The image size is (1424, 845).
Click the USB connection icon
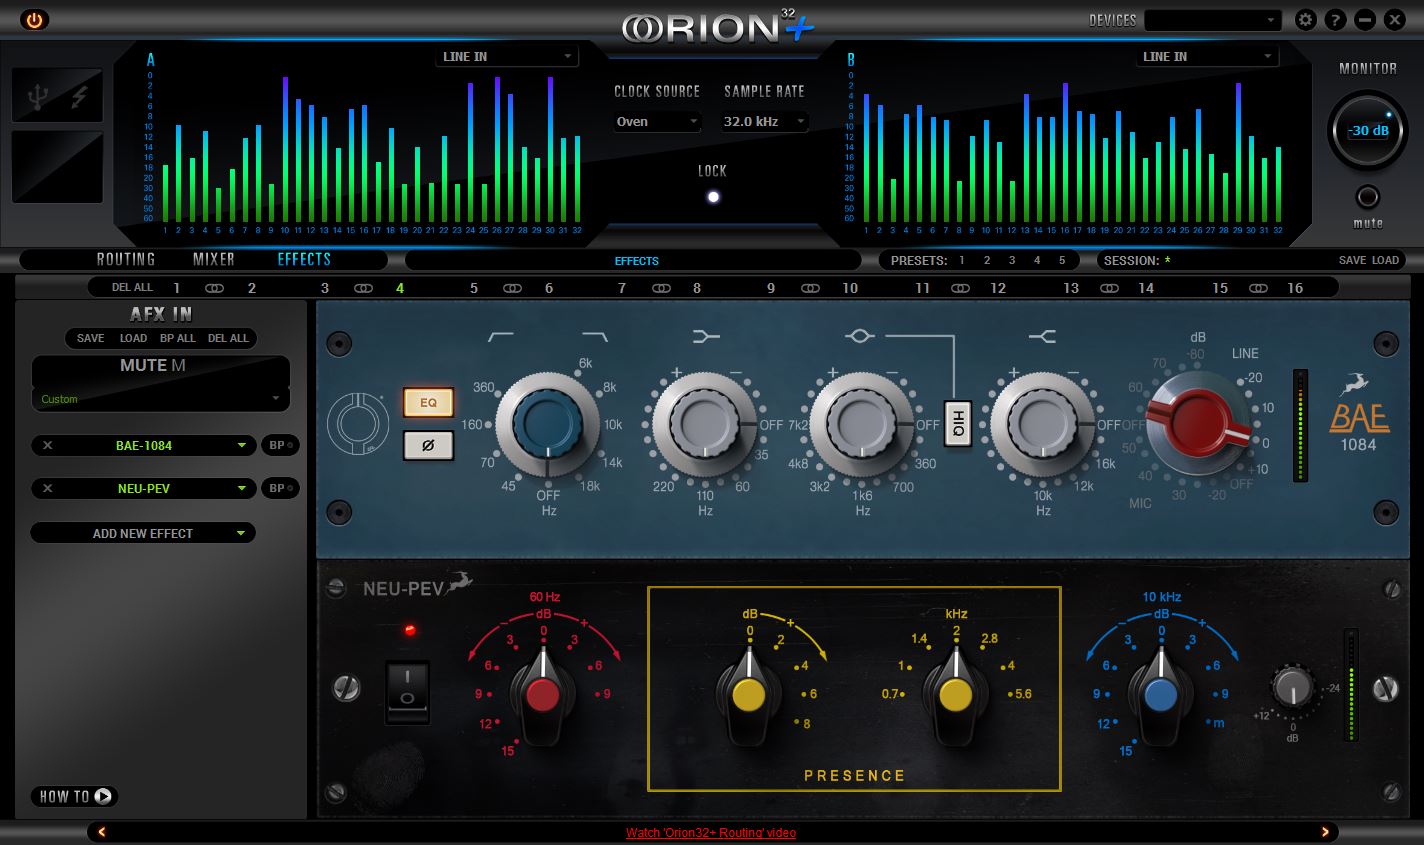click(x=38, y=96)
